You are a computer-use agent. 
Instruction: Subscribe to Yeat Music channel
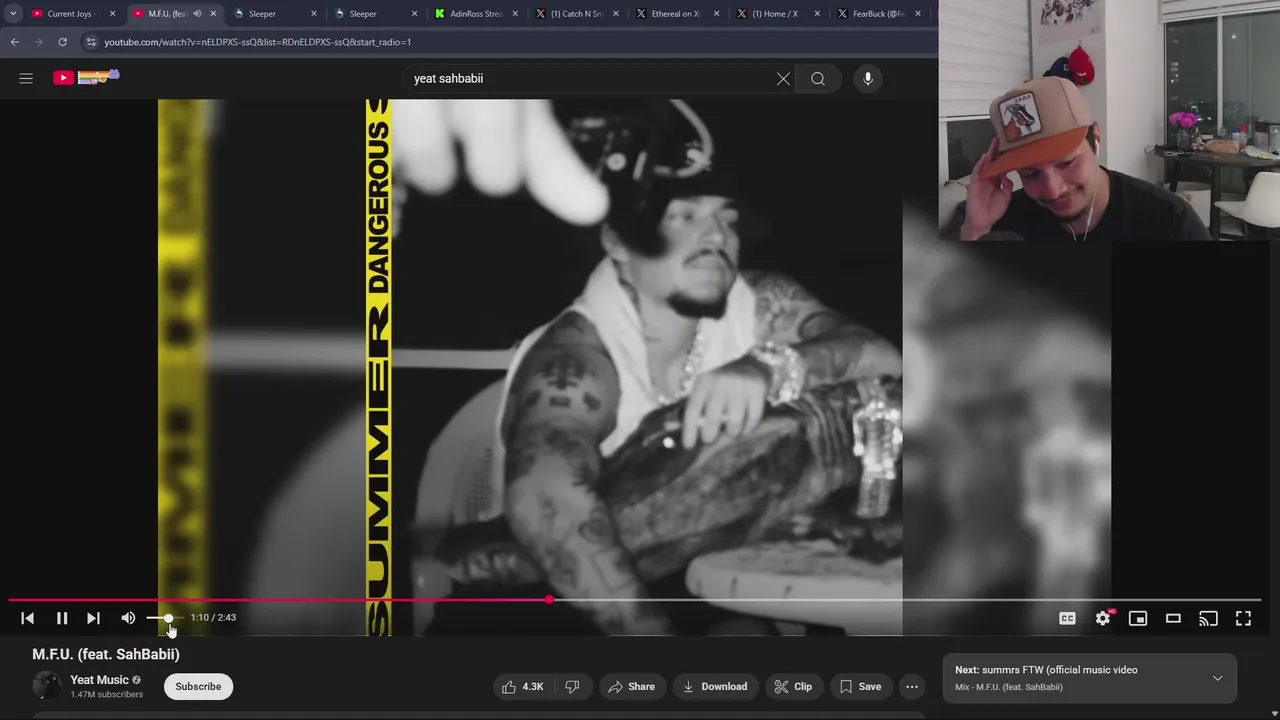point(198,687)
